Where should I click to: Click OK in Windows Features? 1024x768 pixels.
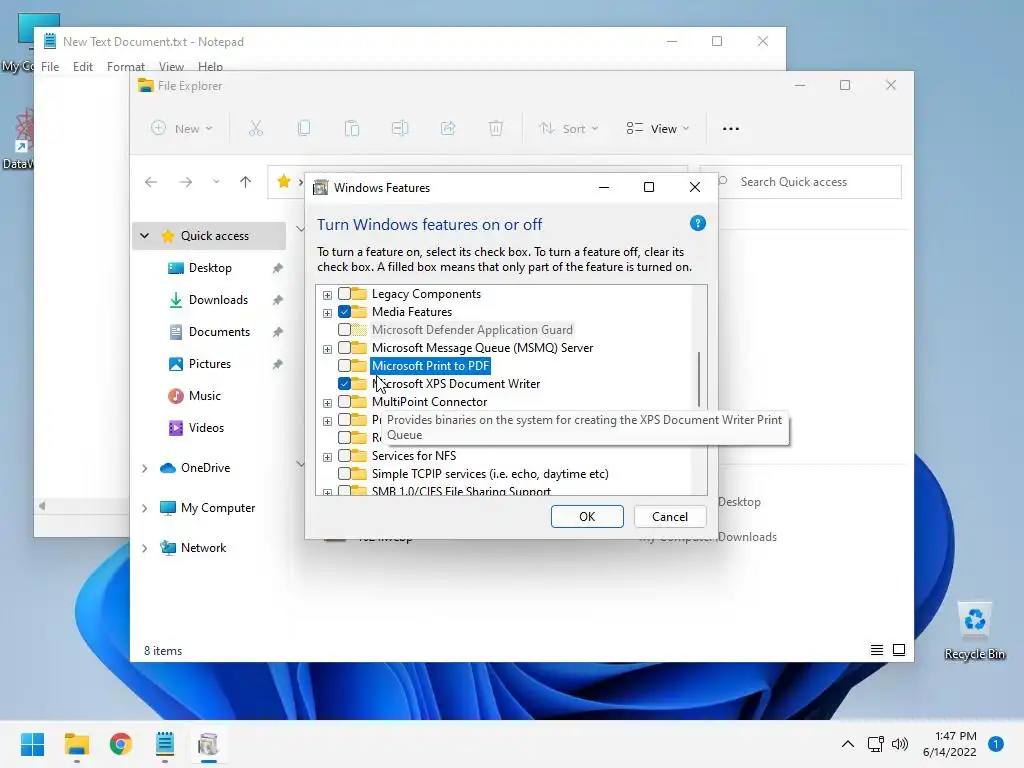pyautogui.click(x=587, y=517)
